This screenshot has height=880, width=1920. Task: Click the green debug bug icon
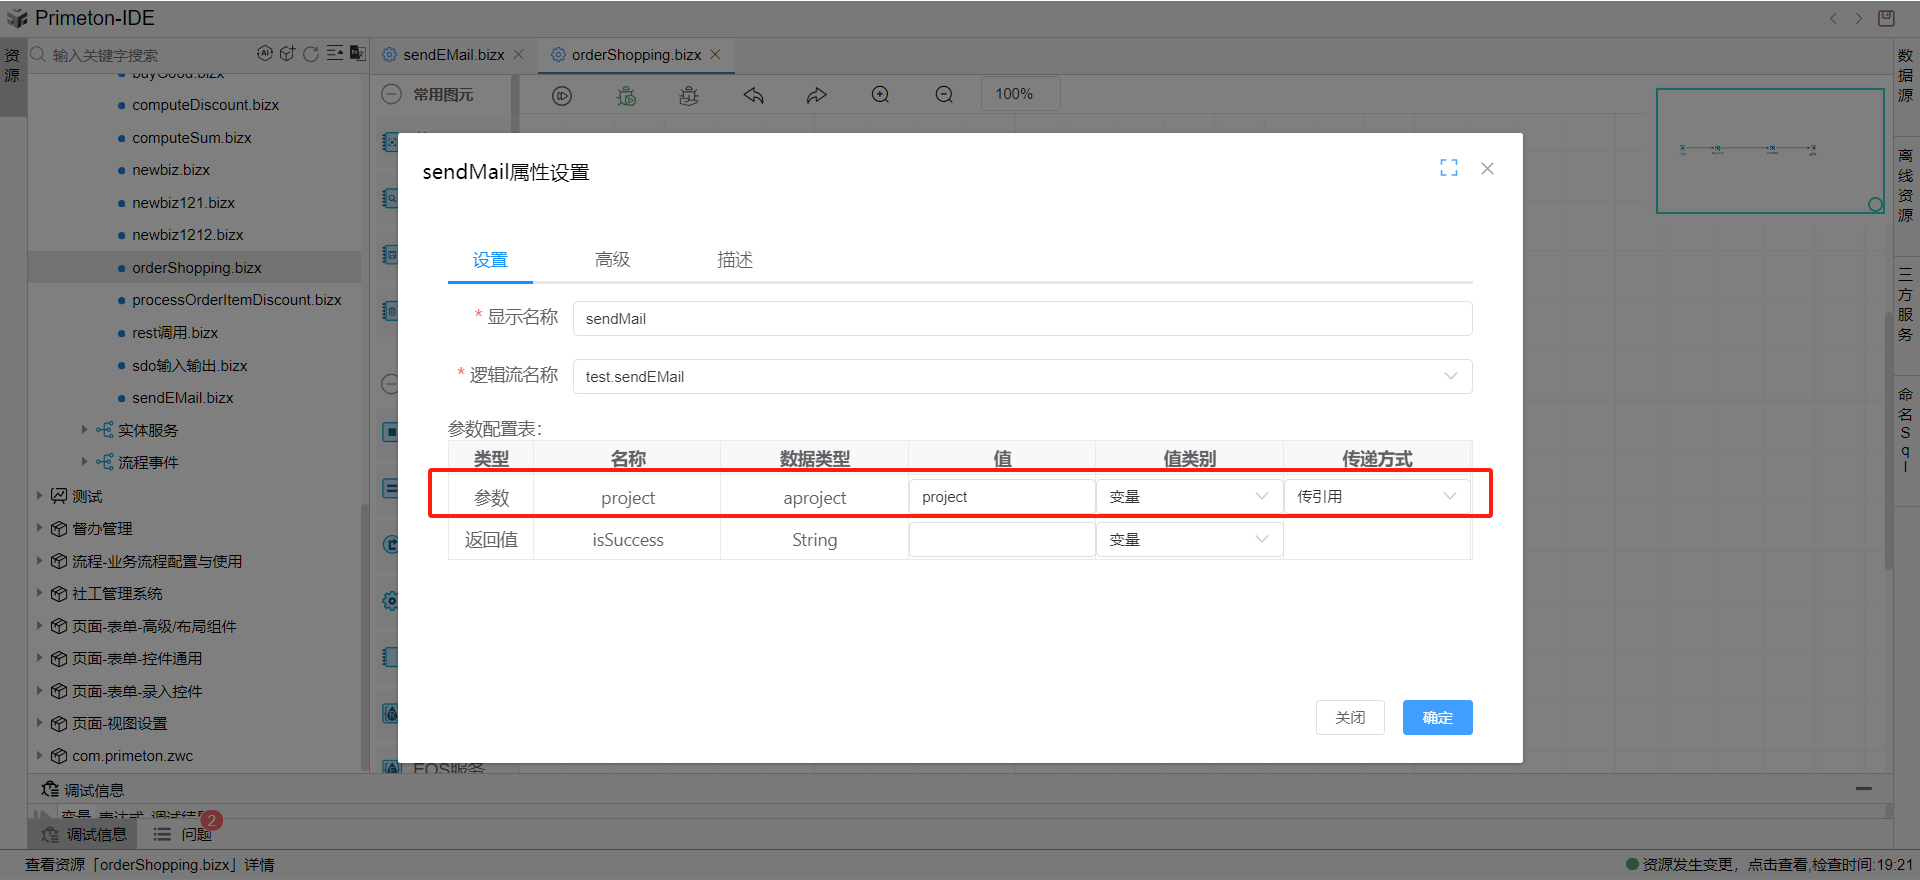click(x=626, y=95)
